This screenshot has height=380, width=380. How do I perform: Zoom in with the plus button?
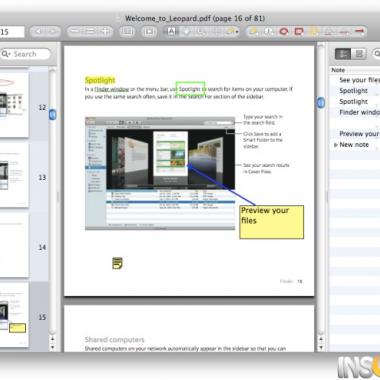tap(105, 32)
